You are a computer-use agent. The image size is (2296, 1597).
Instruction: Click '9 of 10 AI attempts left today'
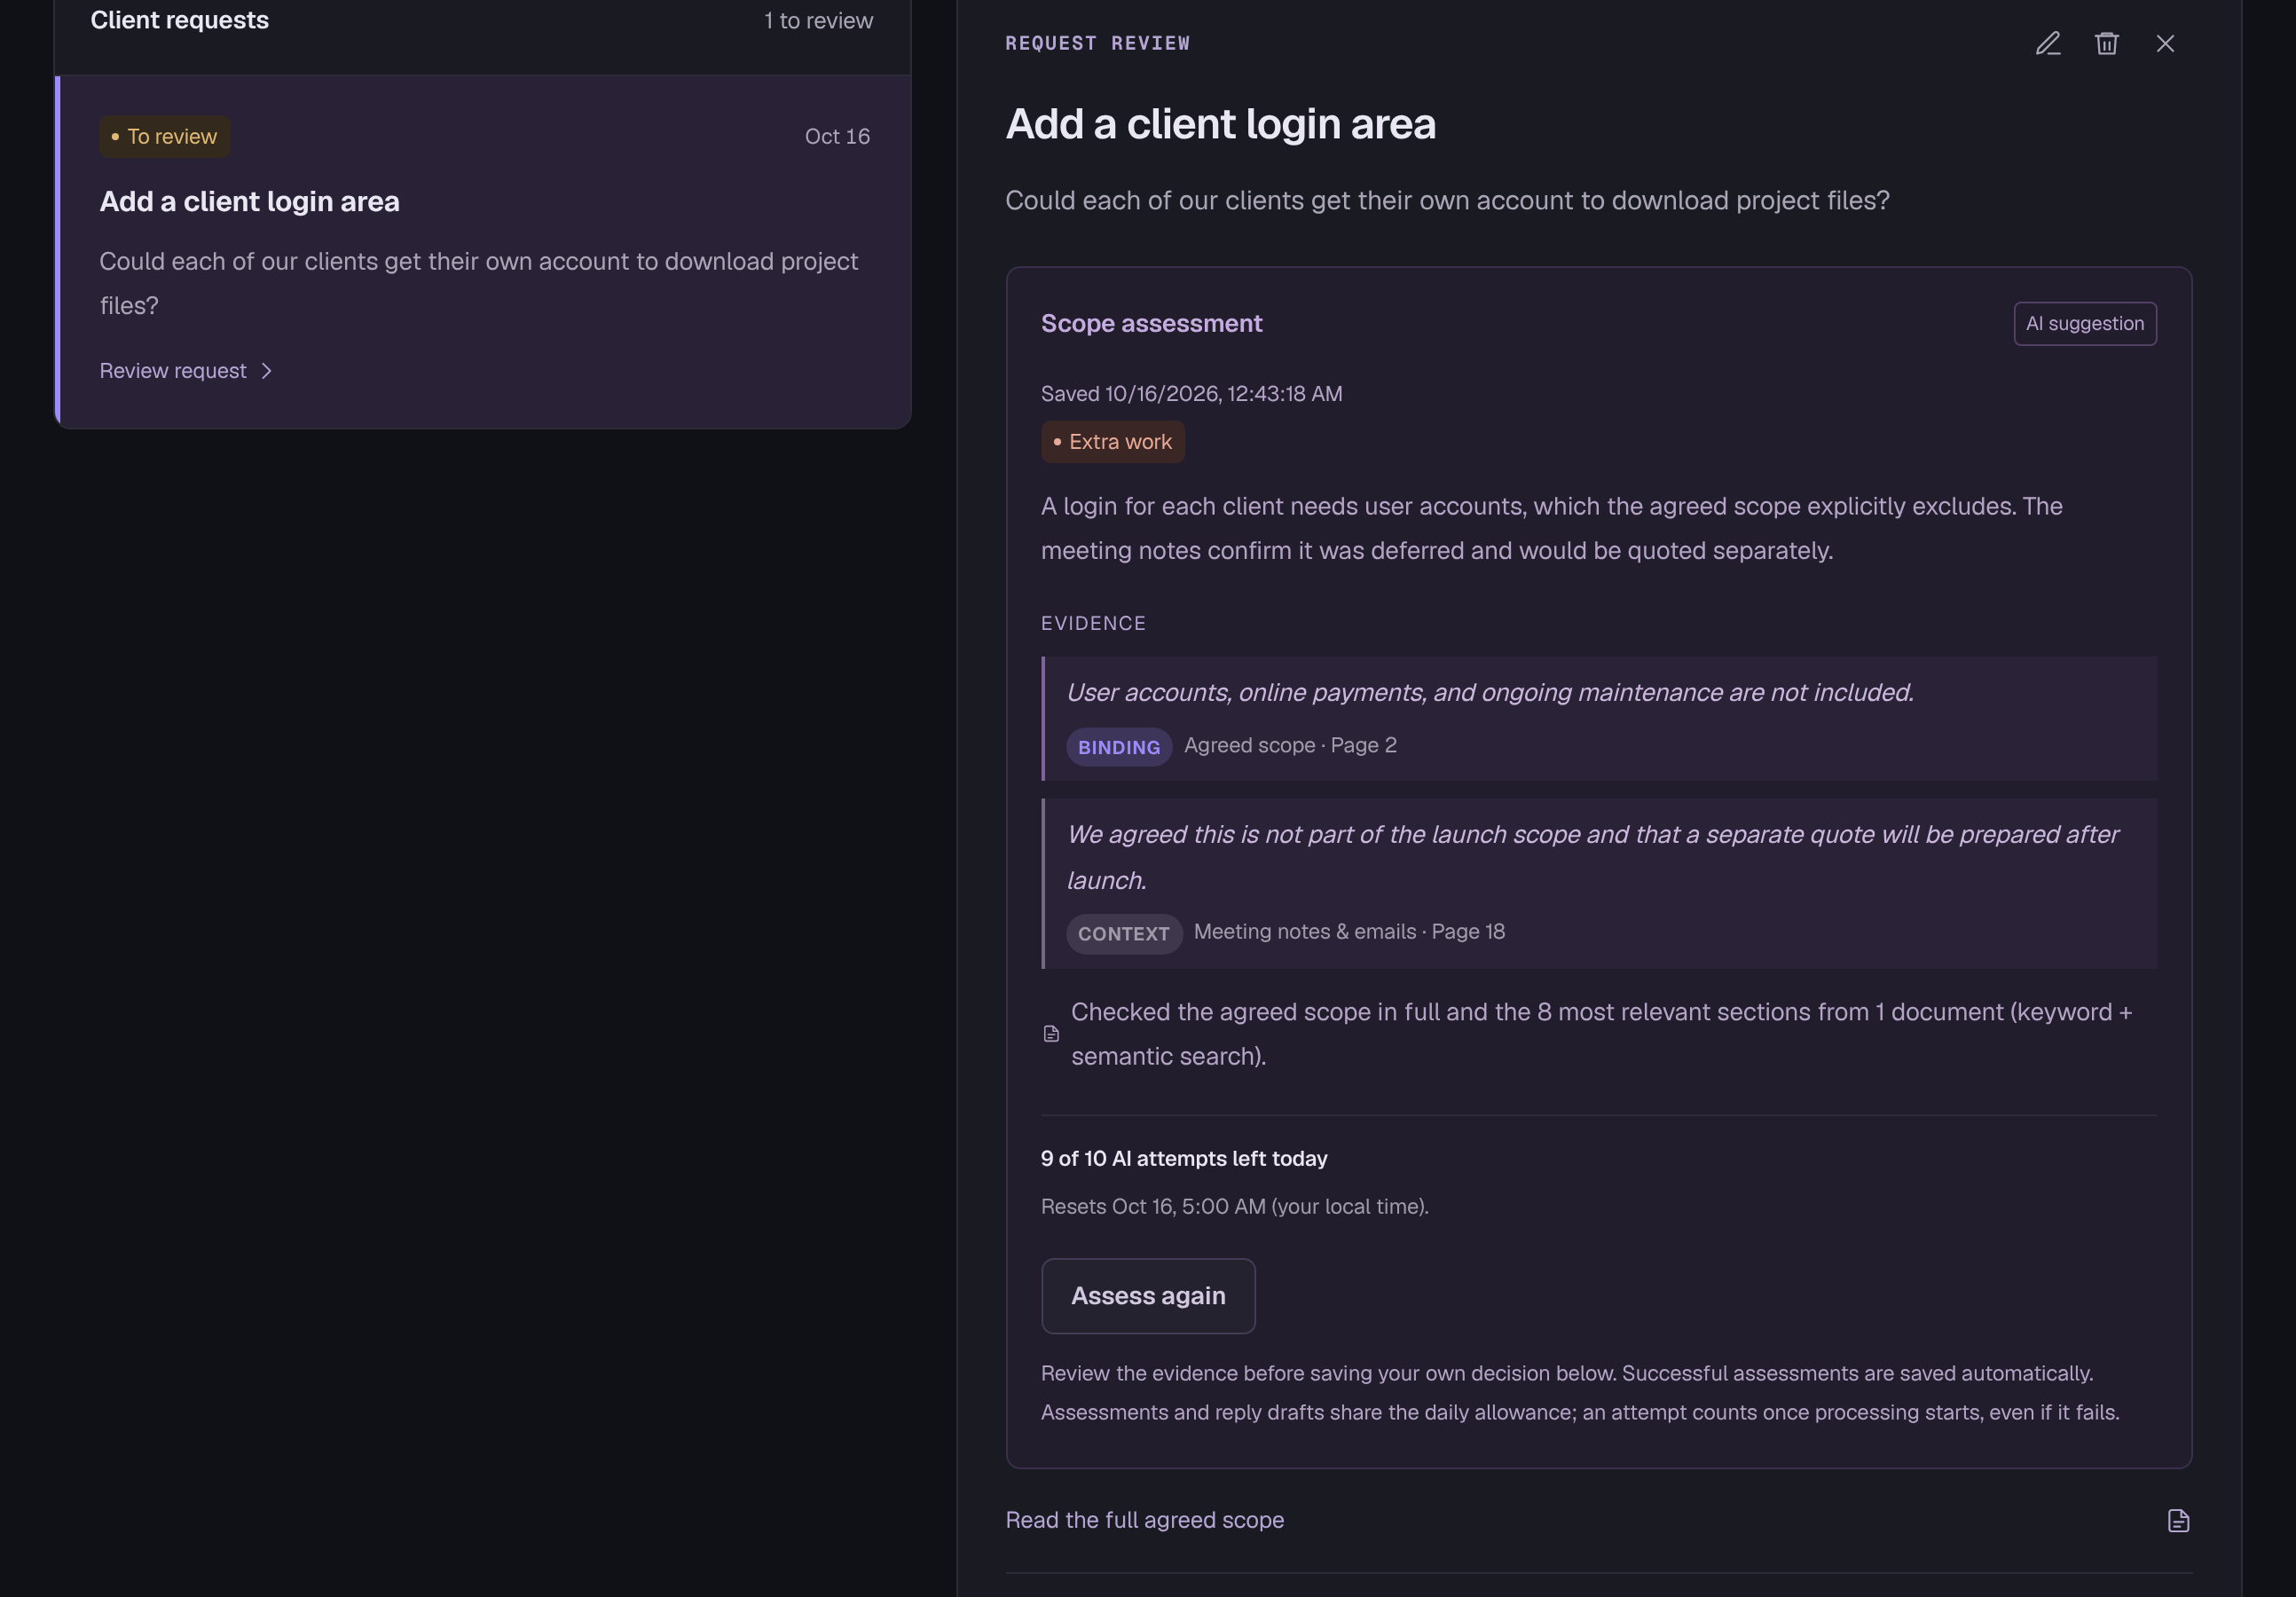point(1184,1159)
